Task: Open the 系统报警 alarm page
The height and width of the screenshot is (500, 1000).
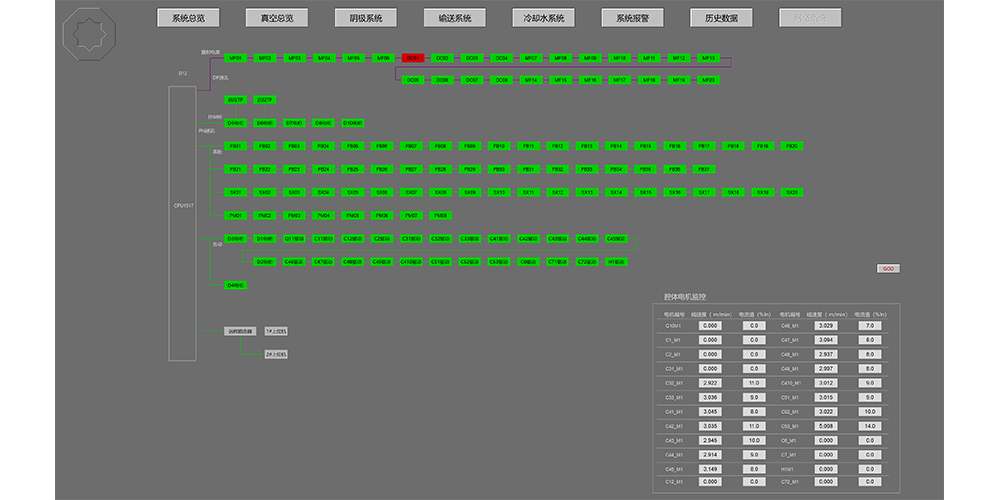Action: [x=633, y=18]
